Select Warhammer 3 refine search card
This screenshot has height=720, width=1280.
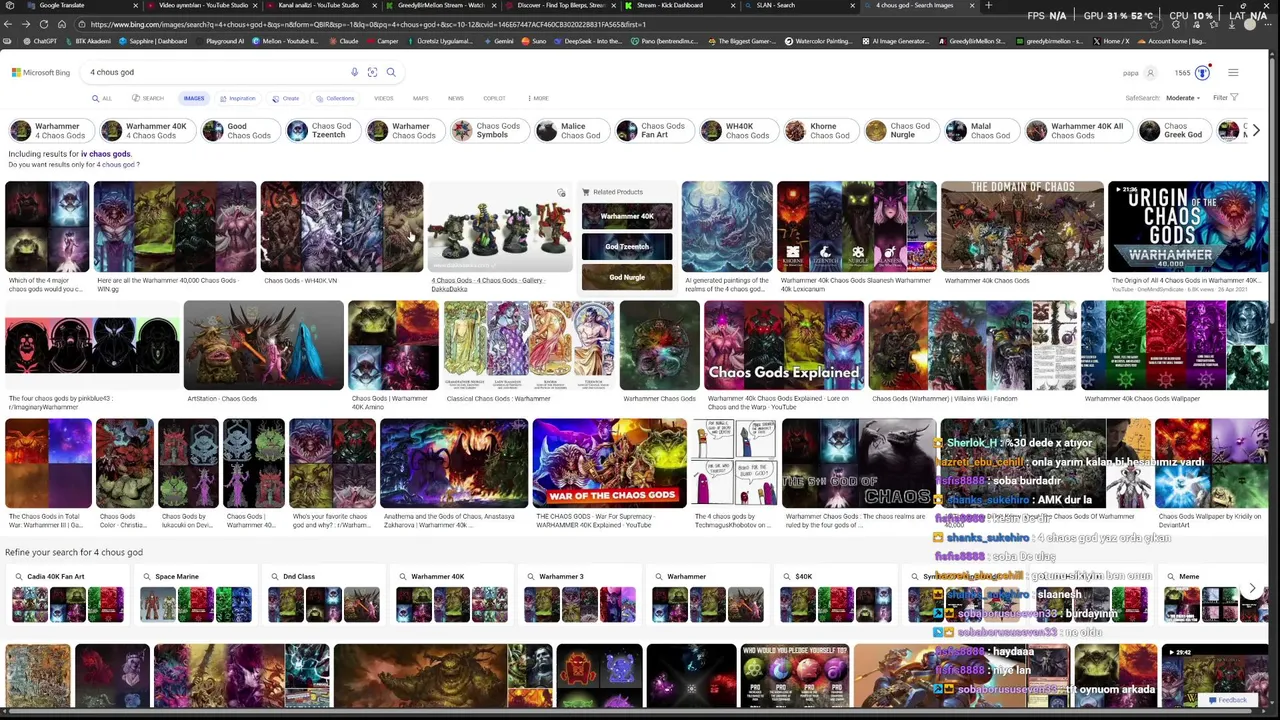(x=579, y=596)
